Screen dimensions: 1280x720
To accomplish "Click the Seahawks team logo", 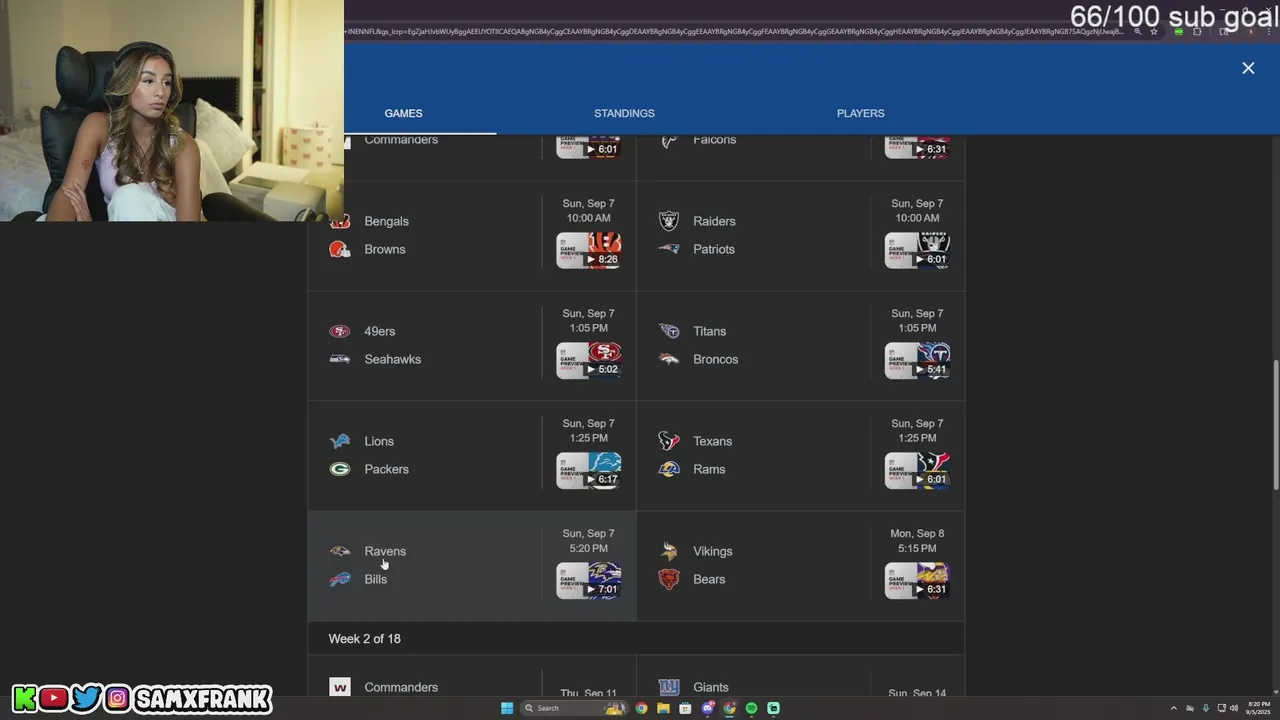I will (x=340, y=359).
